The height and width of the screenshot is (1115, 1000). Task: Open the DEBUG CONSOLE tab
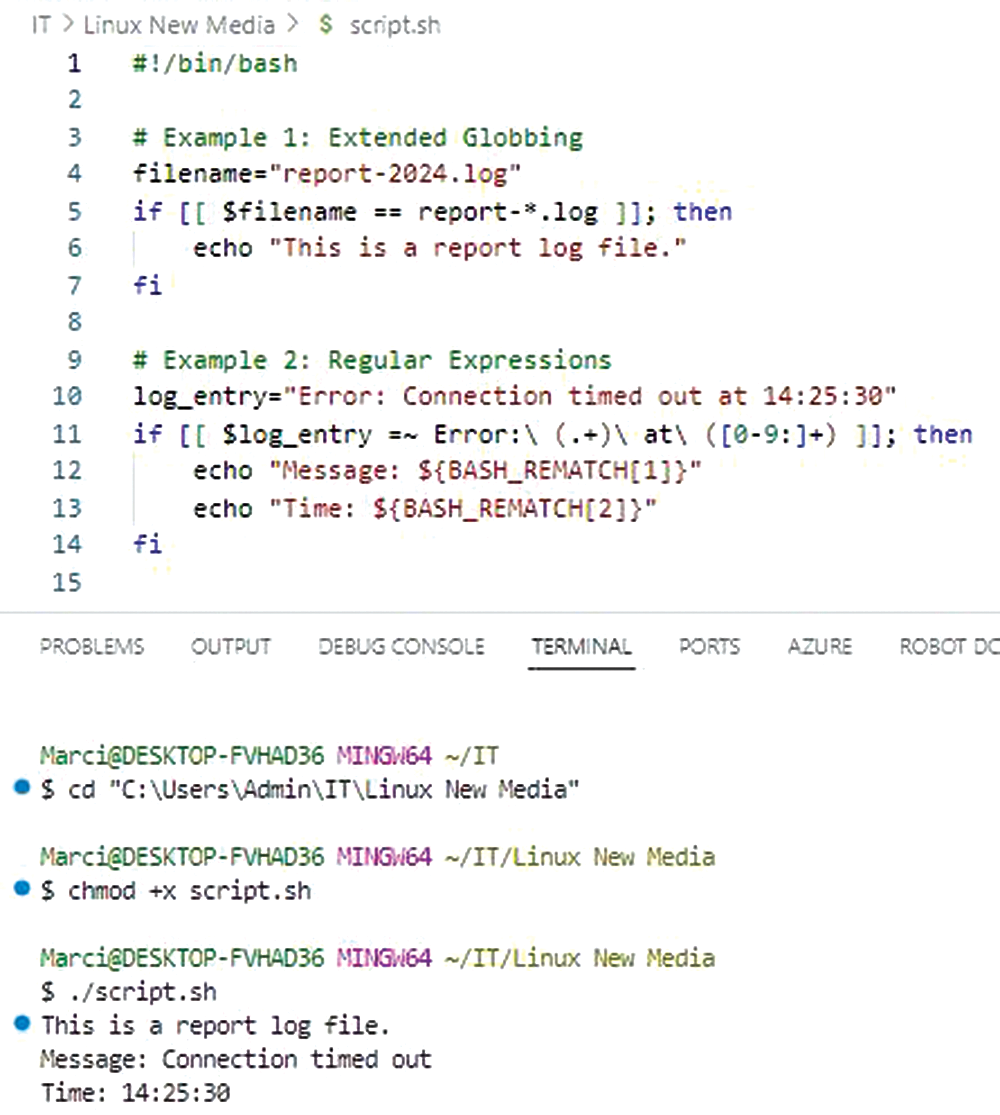[x=401, y=646]
